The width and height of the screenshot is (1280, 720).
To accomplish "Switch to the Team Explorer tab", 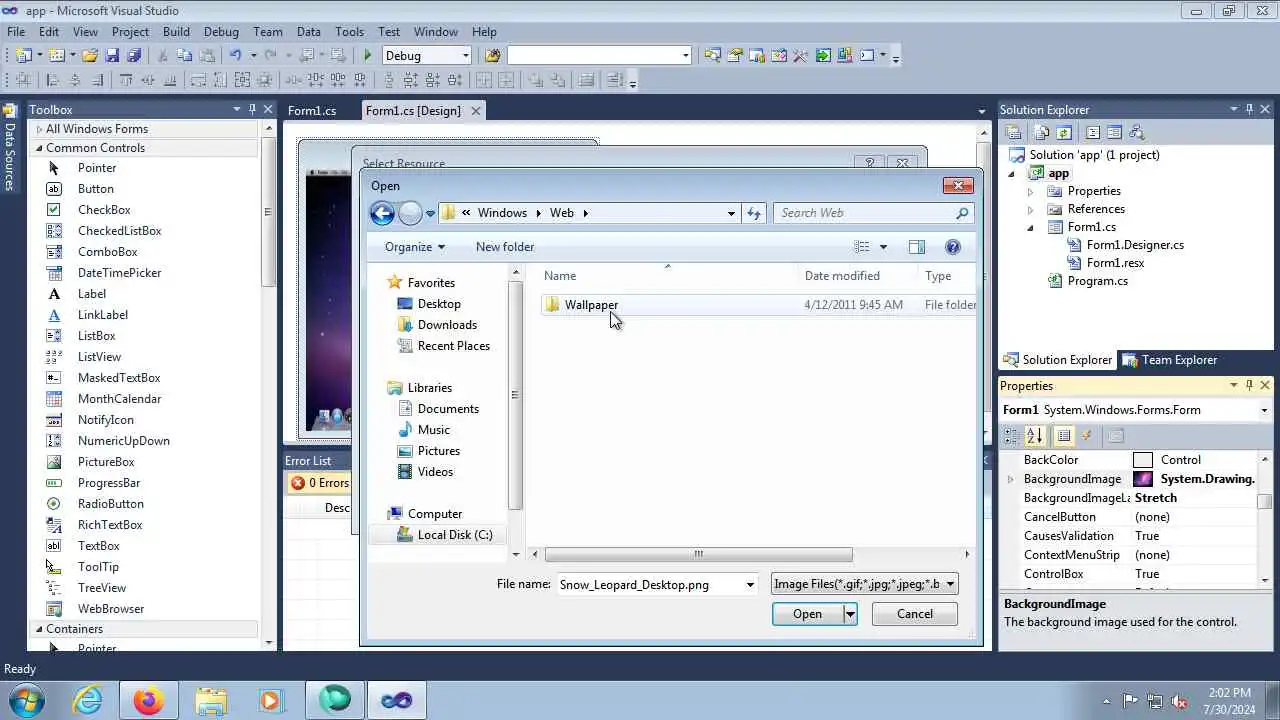I will (1169, 360).
